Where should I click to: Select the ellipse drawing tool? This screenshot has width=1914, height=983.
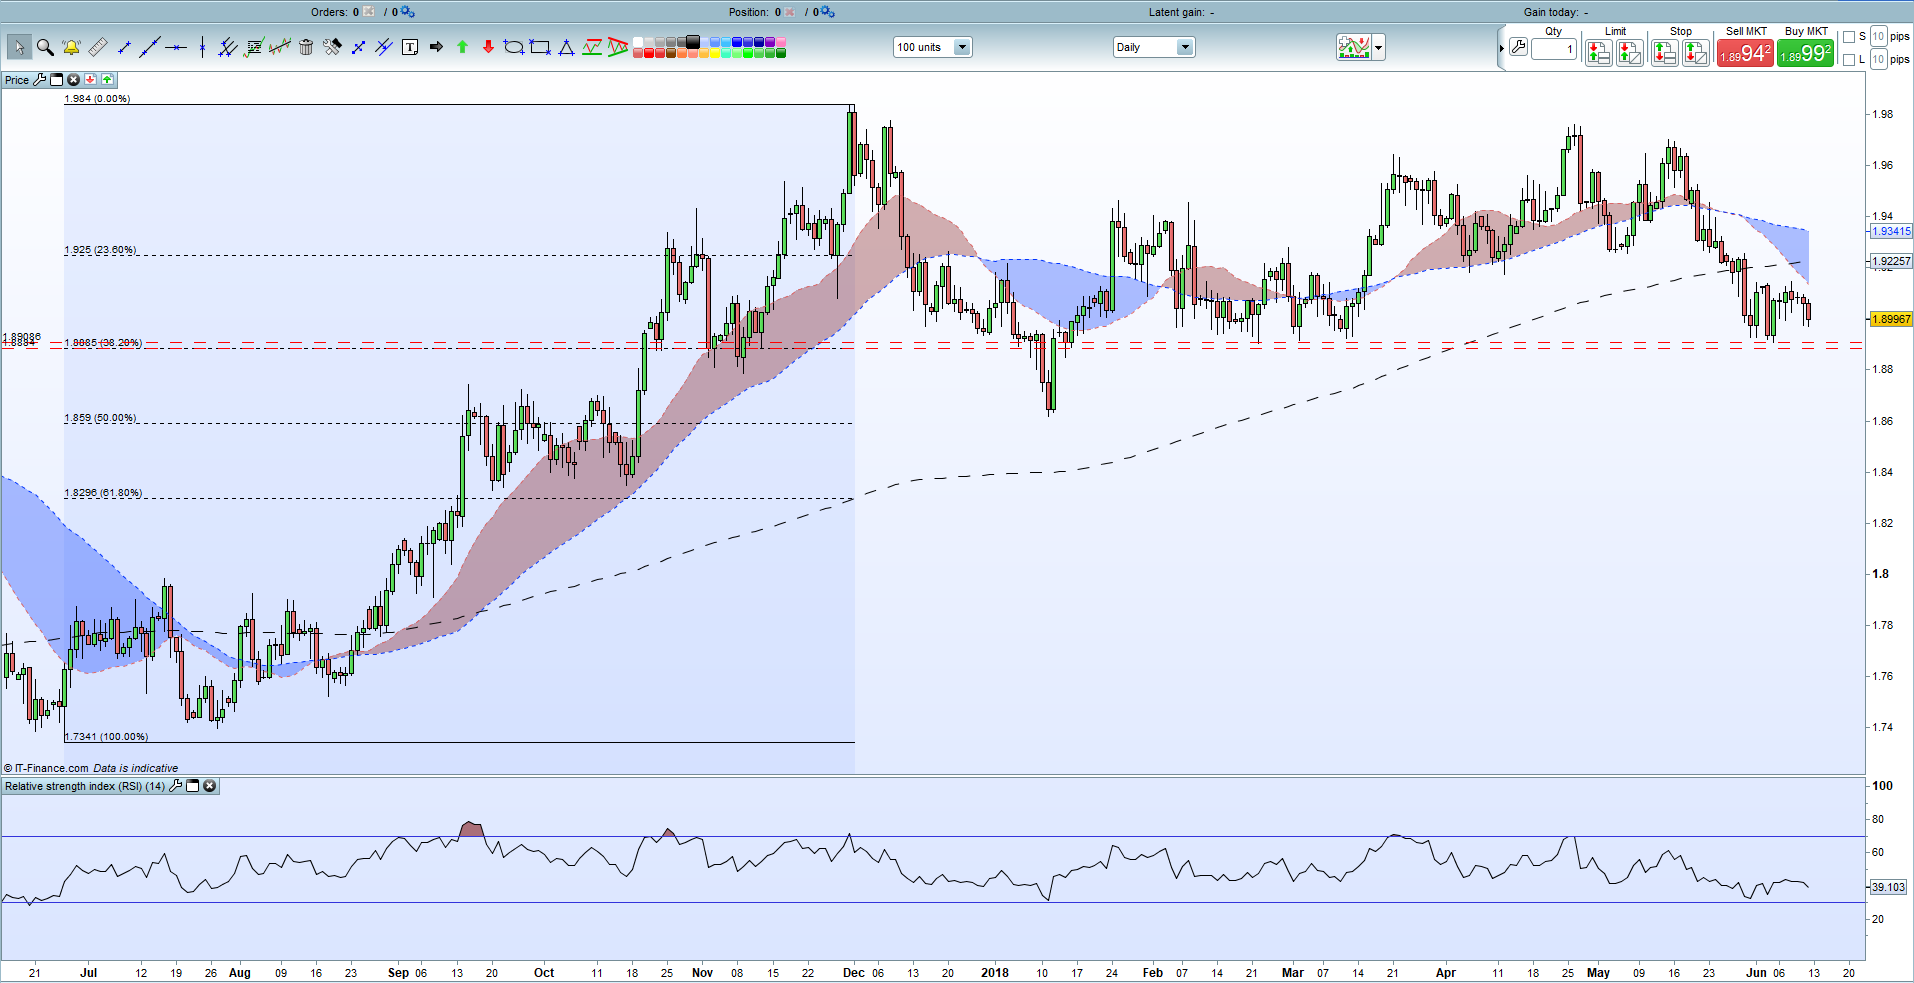(x=514, y=47)
